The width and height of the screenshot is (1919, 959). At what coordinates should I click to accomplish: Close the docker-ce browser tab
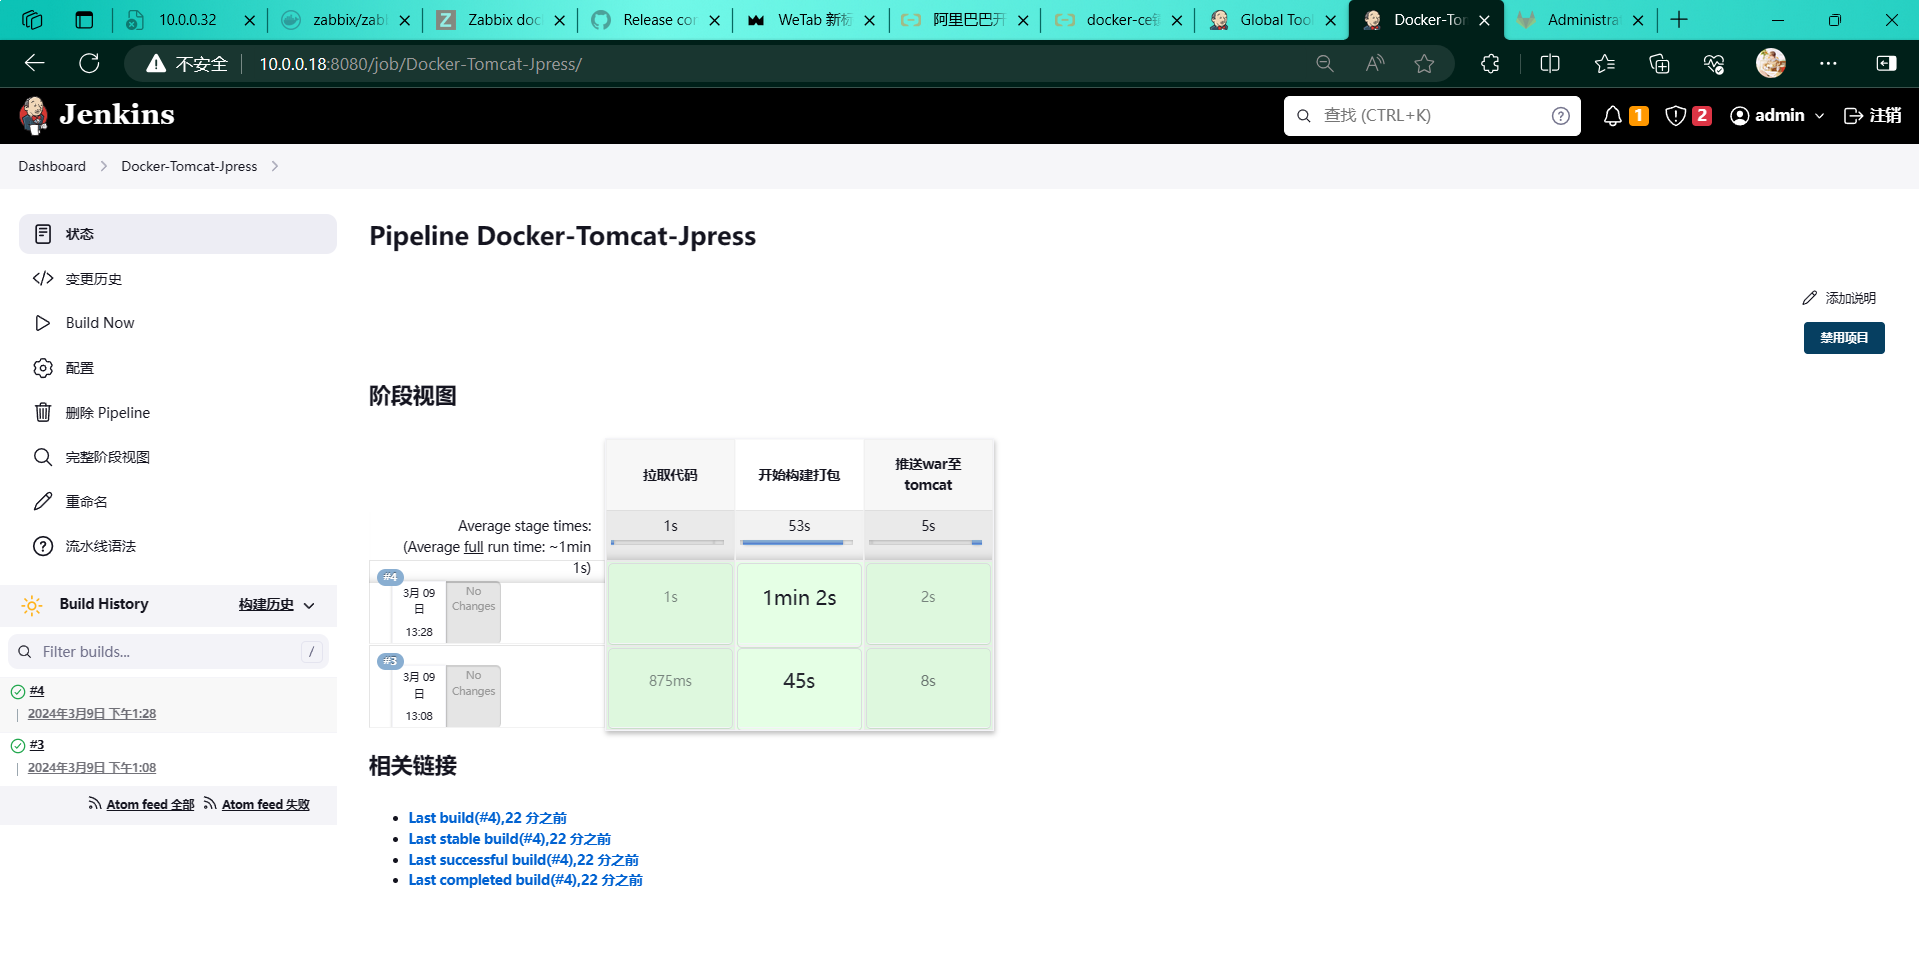pos(1176,20)
